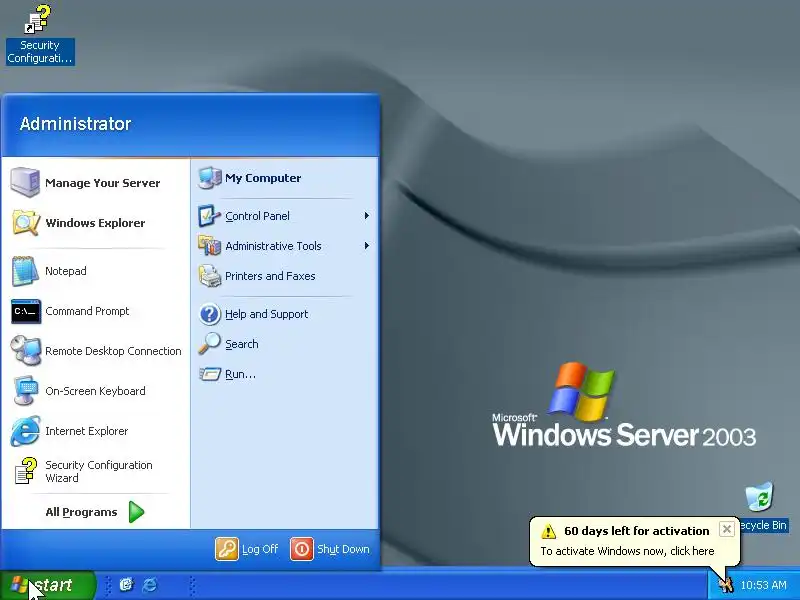The width and height of the screenshot is (800, 600).
Task: Click the Windows Explorer folder icon
Action: tap(25, 222)
